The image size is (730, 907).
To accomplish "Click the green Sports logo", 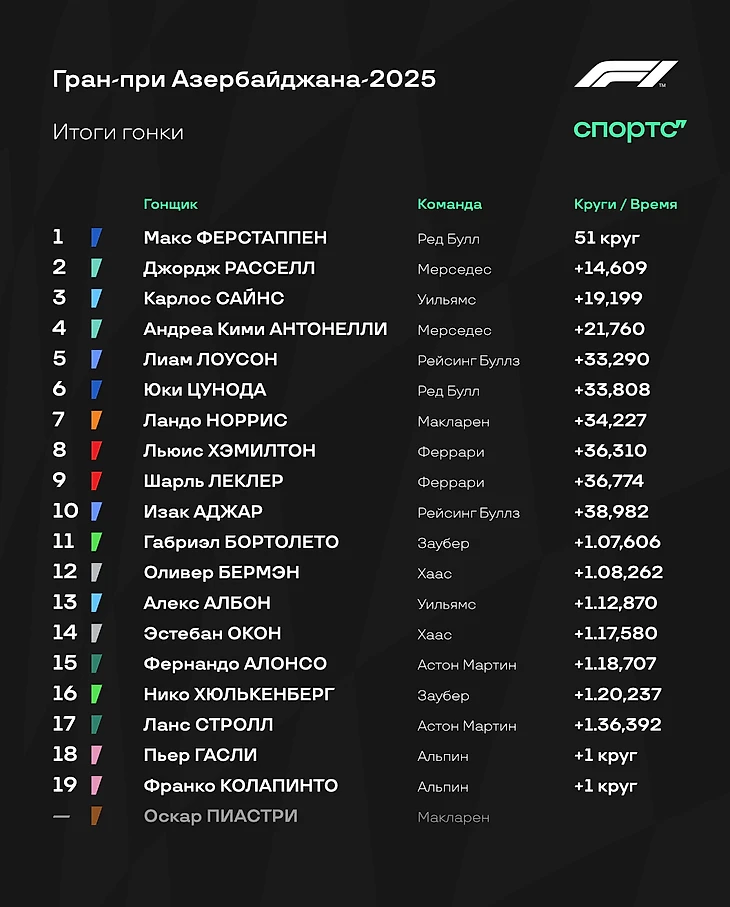I will coord(630,129).
